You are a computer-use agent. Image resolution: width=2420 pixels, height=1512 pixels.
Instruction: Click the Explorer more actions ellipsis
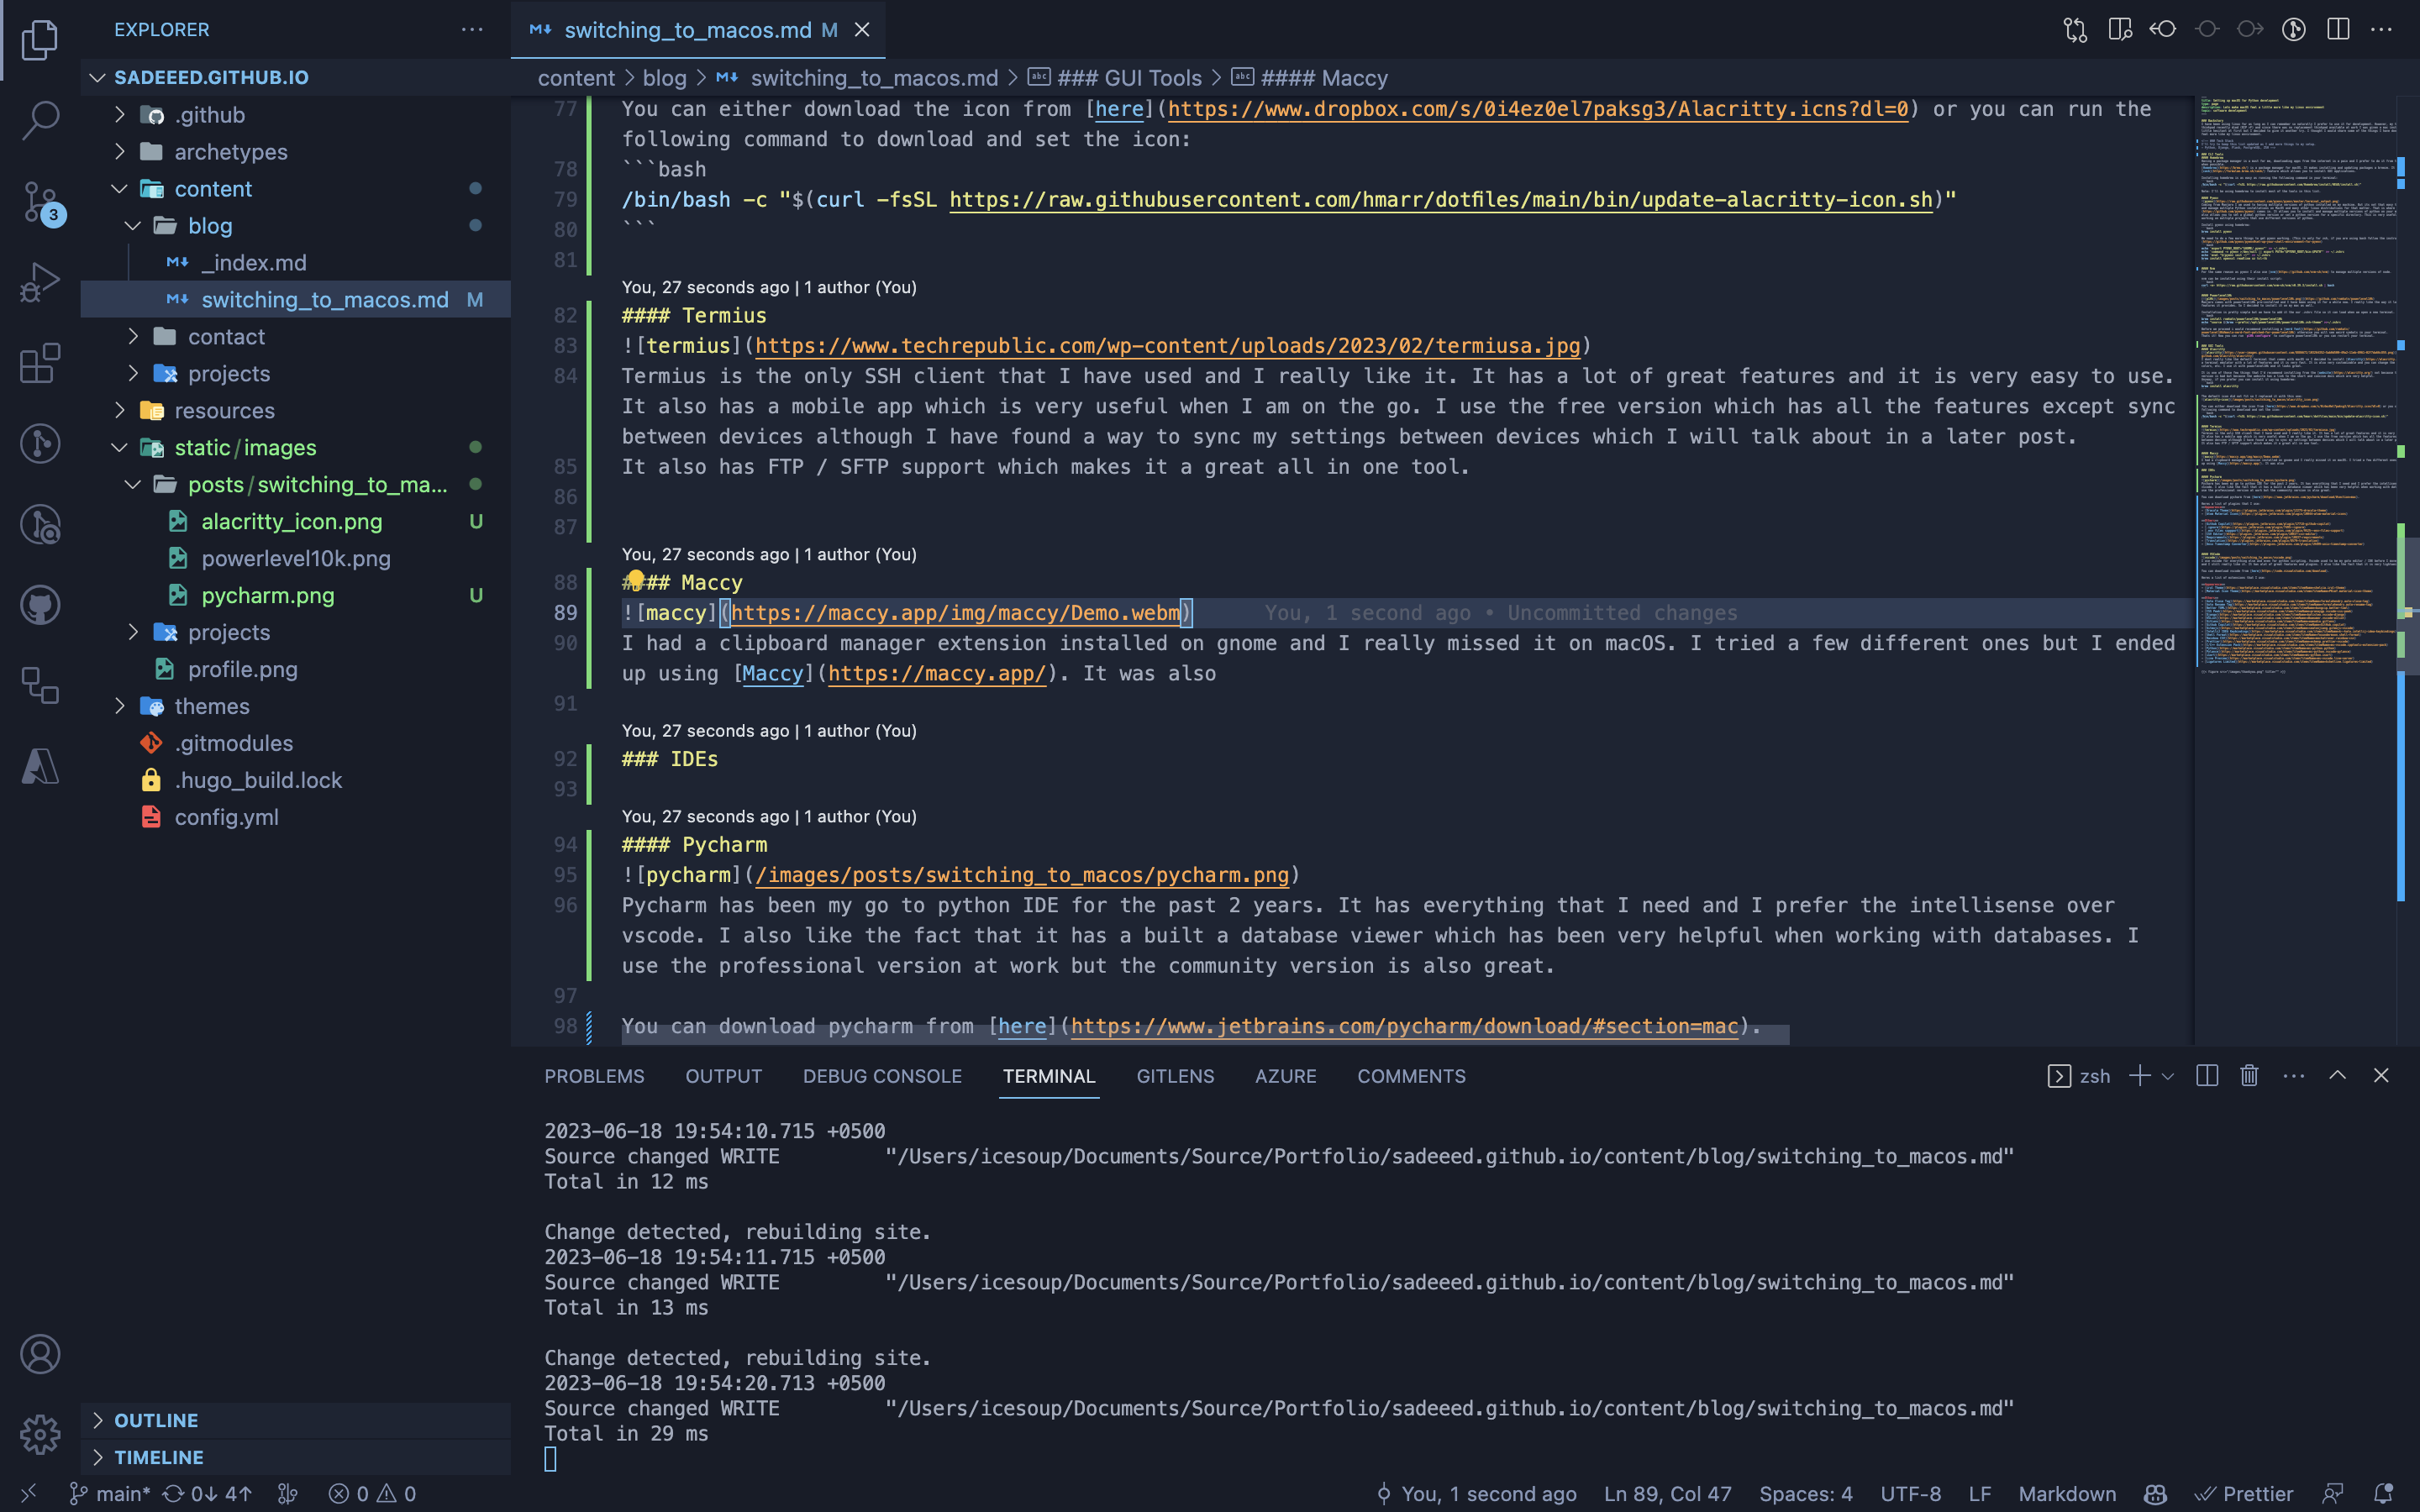[472, 30]
